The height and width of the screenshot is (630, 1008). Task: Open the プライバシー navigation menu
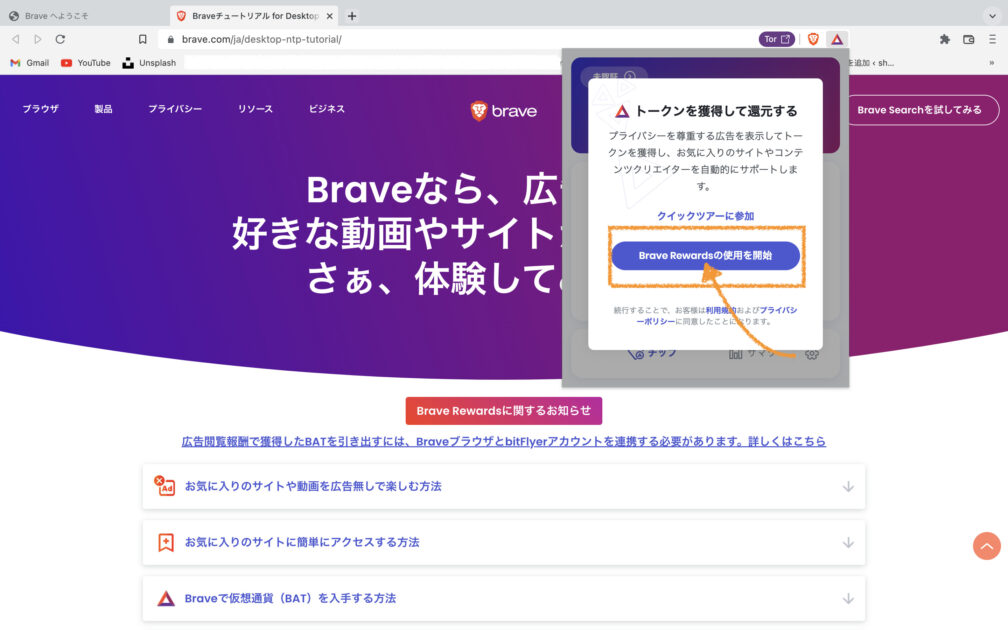(175, 109)
